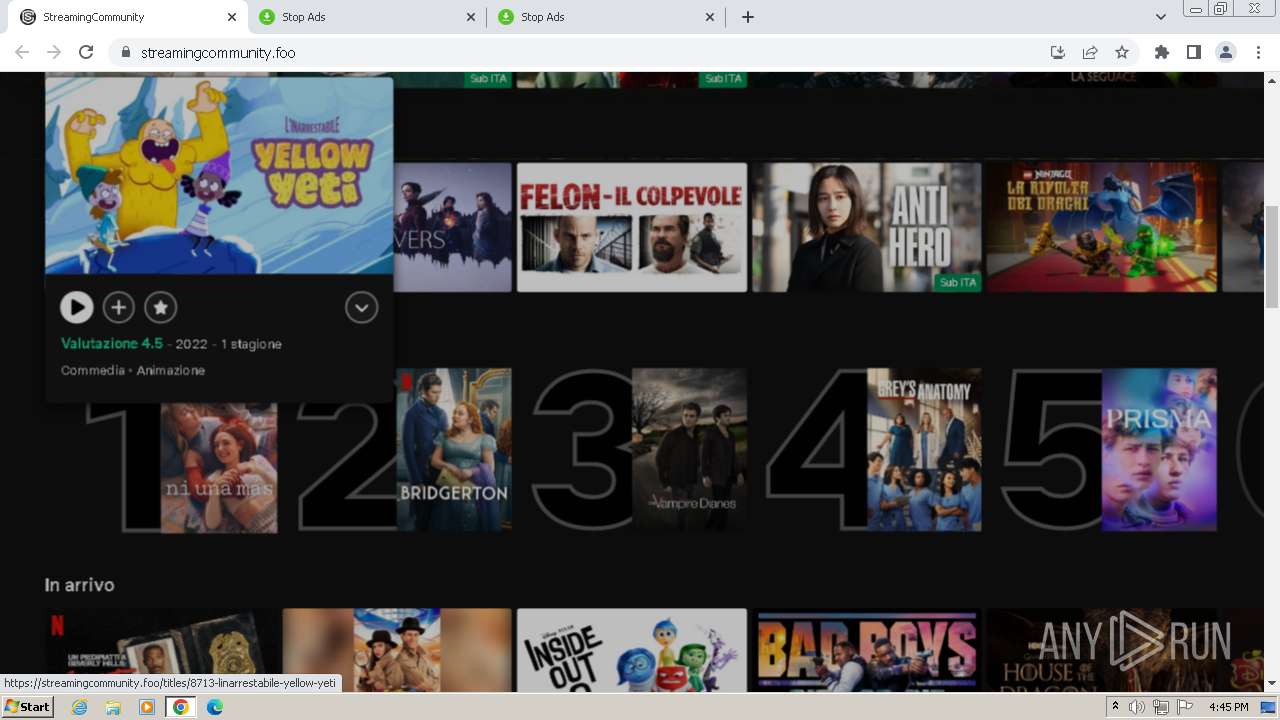Image resolution: width=1280 pixels, height=720 pixels.
Task: Open Microsoft Edge from taskbar
Action: click(x=215, y=707)
